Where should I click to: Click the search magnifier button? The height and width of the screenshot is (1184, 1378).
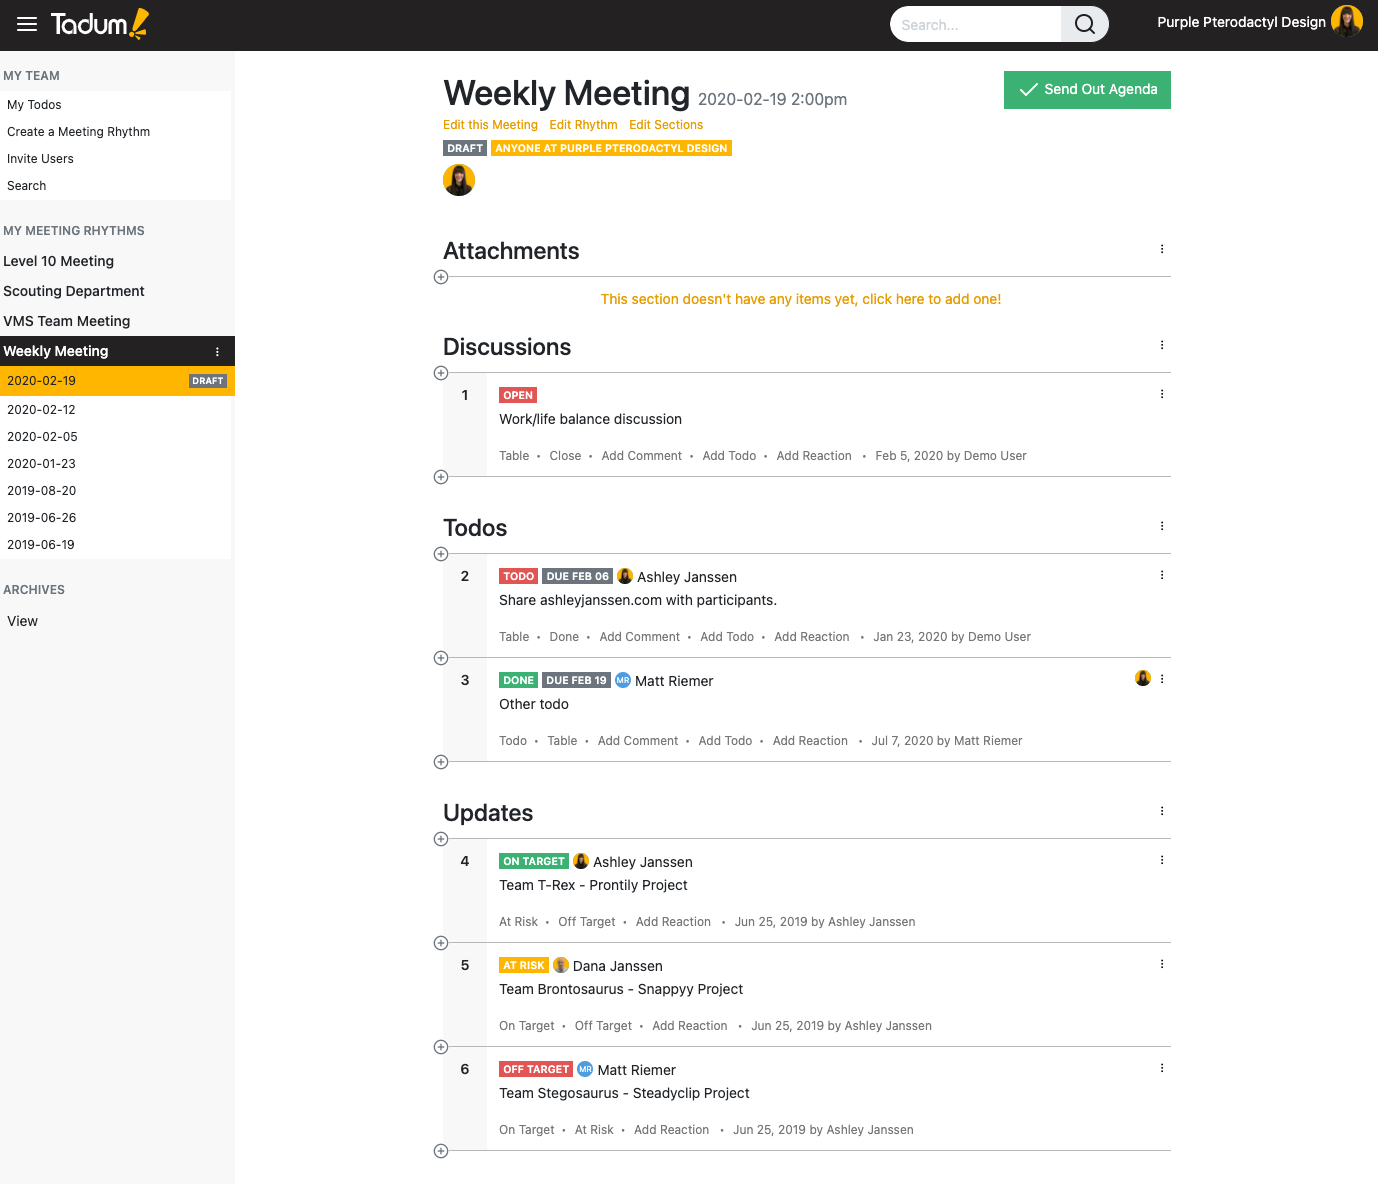click(1084, 24)
